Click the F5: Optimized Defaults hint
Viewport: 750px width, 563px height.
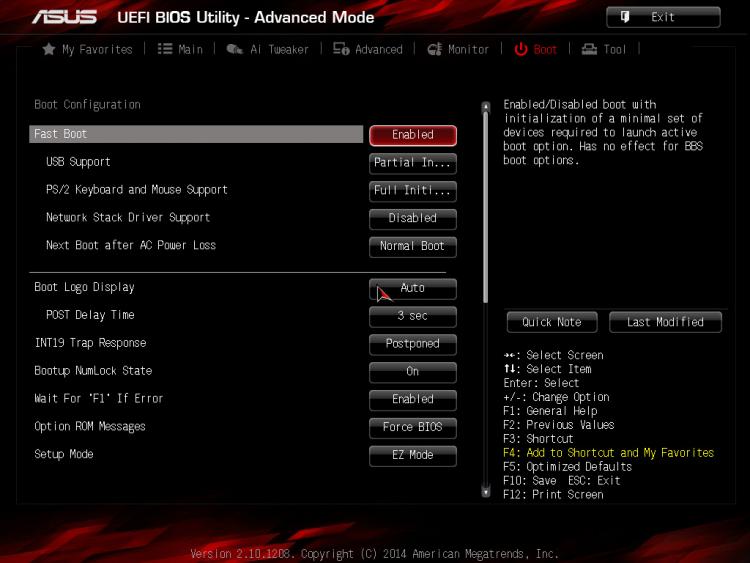click(567, 466)
